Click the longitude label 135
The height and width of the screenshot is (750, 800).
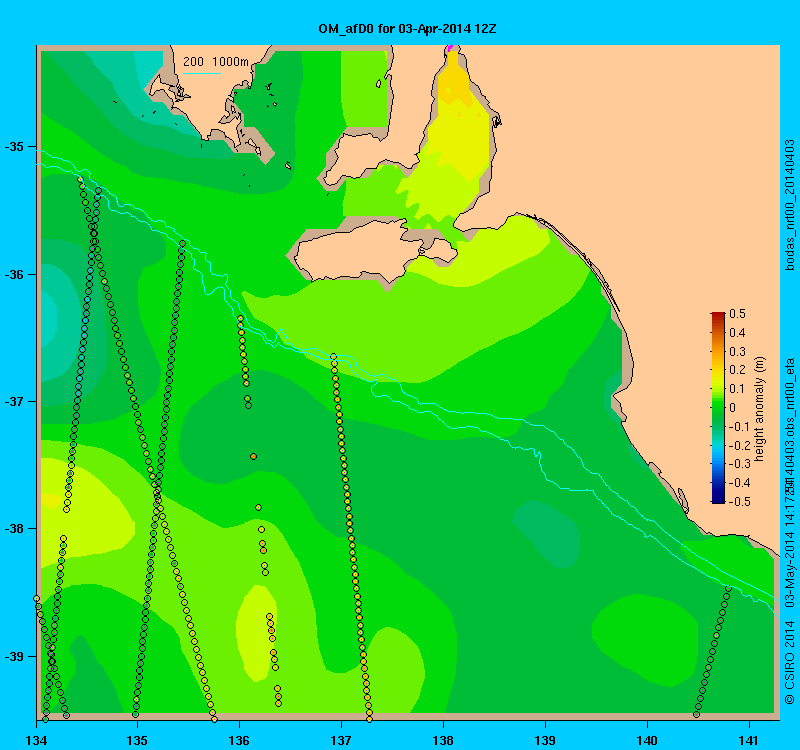click(x=137, y=740)
